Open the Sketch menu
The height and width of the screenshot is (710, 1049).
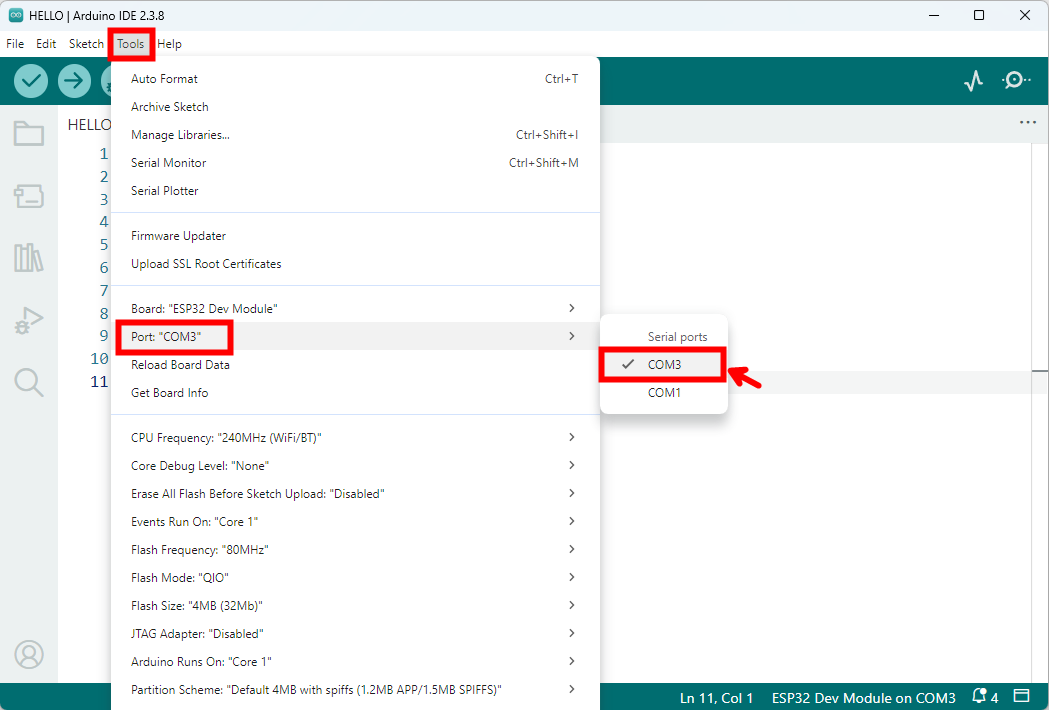pyautogui.click(x=86, y=44)
